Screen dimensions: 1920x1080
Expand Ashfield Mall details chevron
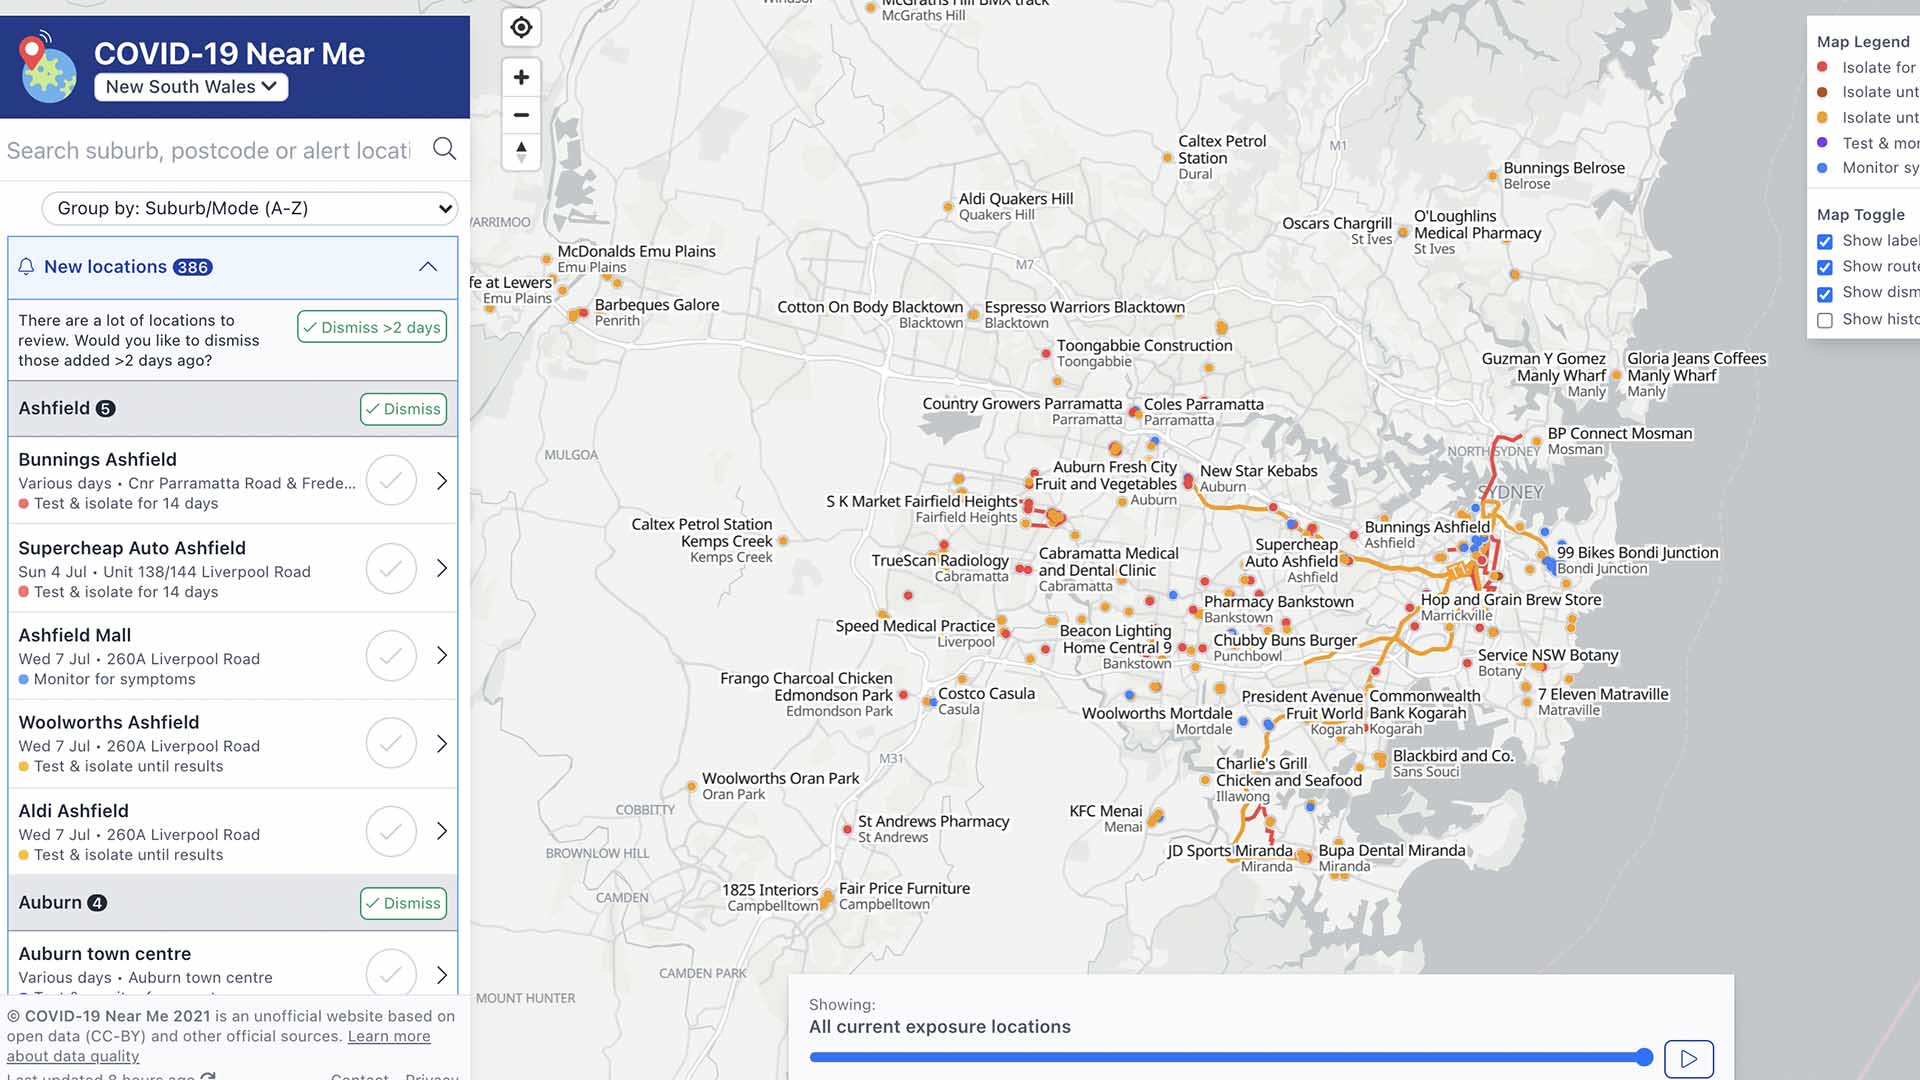442,655
